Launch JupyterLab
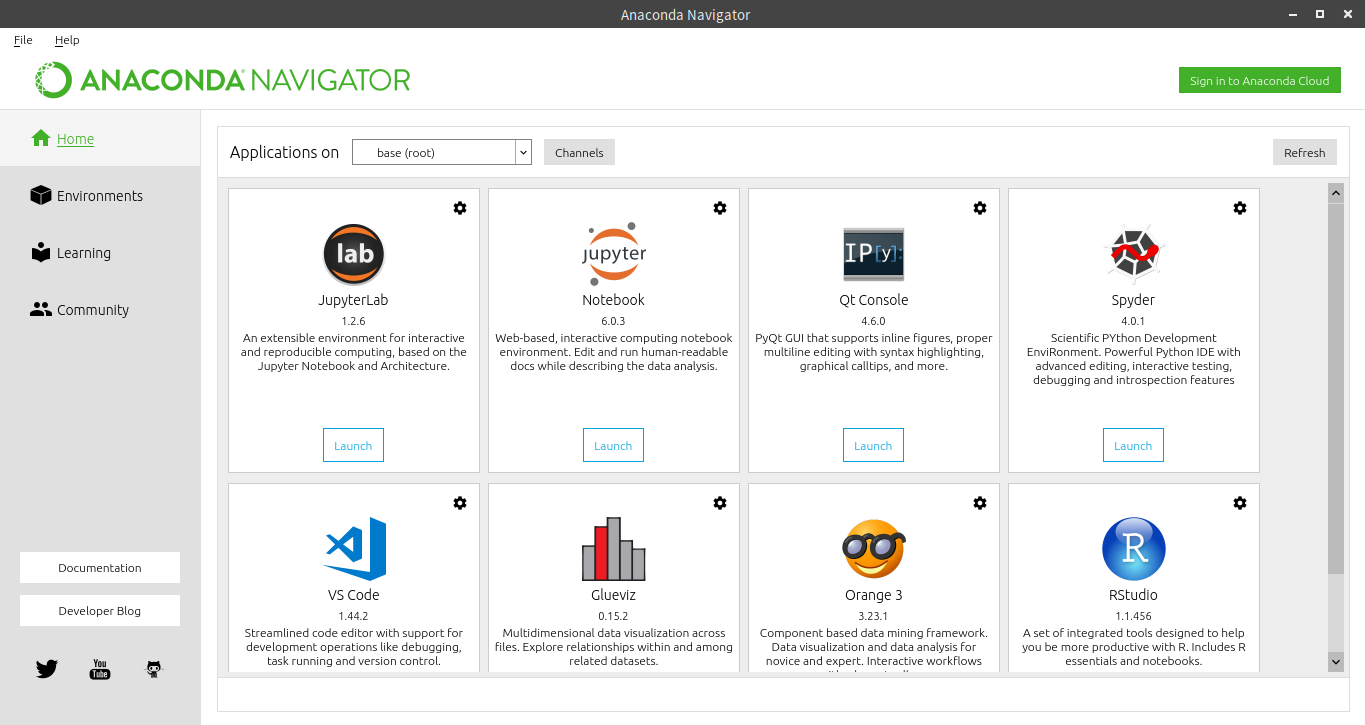The image size is (1365, 725). (x=353, y=445)
